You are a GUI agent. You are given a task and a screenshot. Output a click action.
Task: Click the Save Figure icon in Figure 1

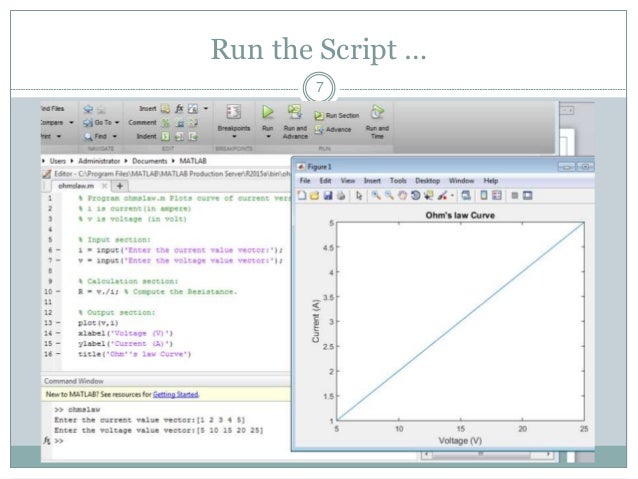328,196
